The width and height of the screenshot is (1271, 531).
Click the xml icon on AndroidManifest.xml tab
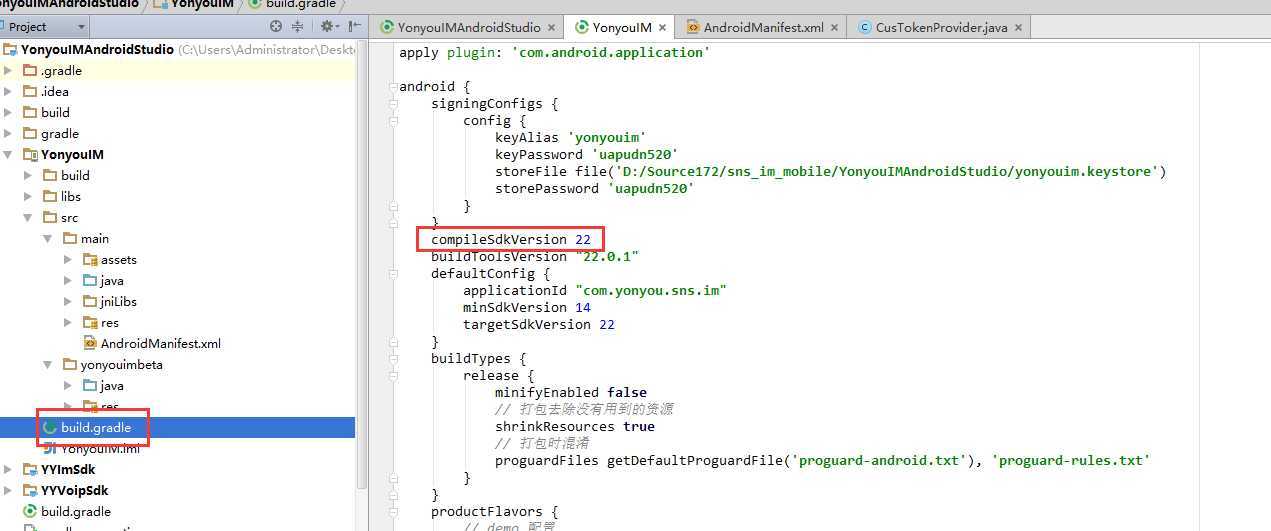click(x=693, y=28)
